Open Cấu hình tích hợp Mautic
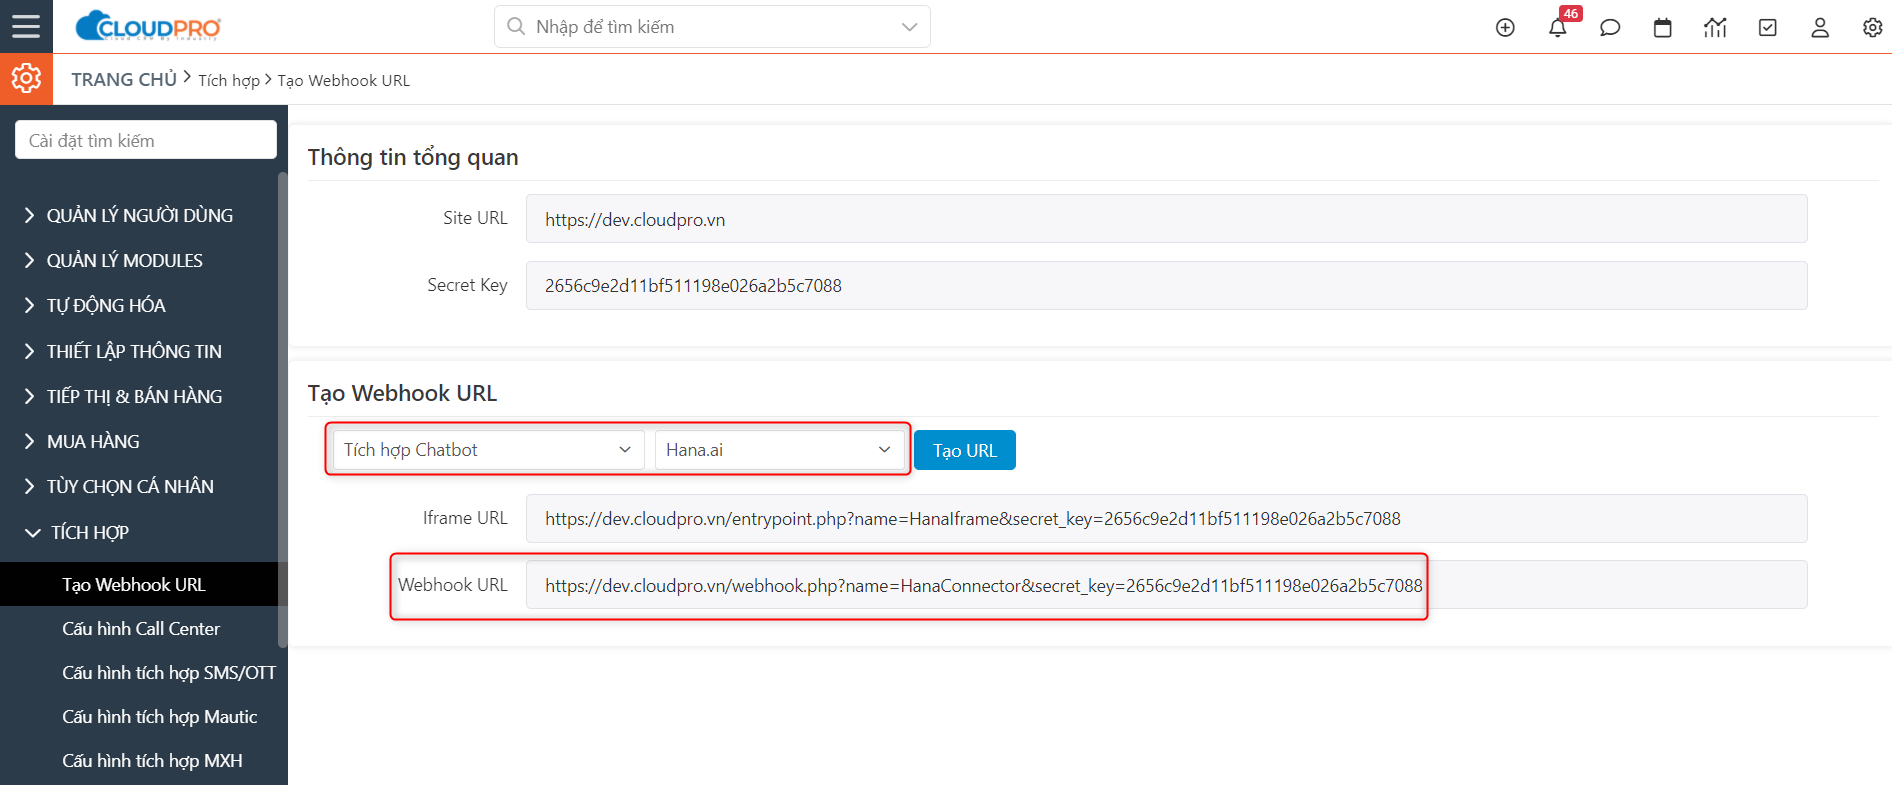 pos(159,716)
